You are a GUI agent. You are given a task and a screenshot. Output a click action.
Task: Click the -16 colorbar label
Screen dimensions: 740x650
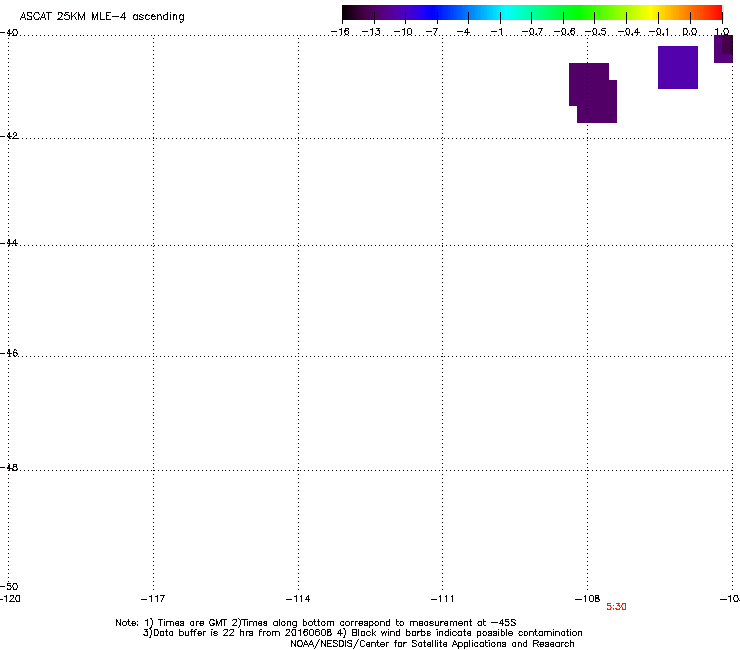pyautogui.click(x=340, y=32)
